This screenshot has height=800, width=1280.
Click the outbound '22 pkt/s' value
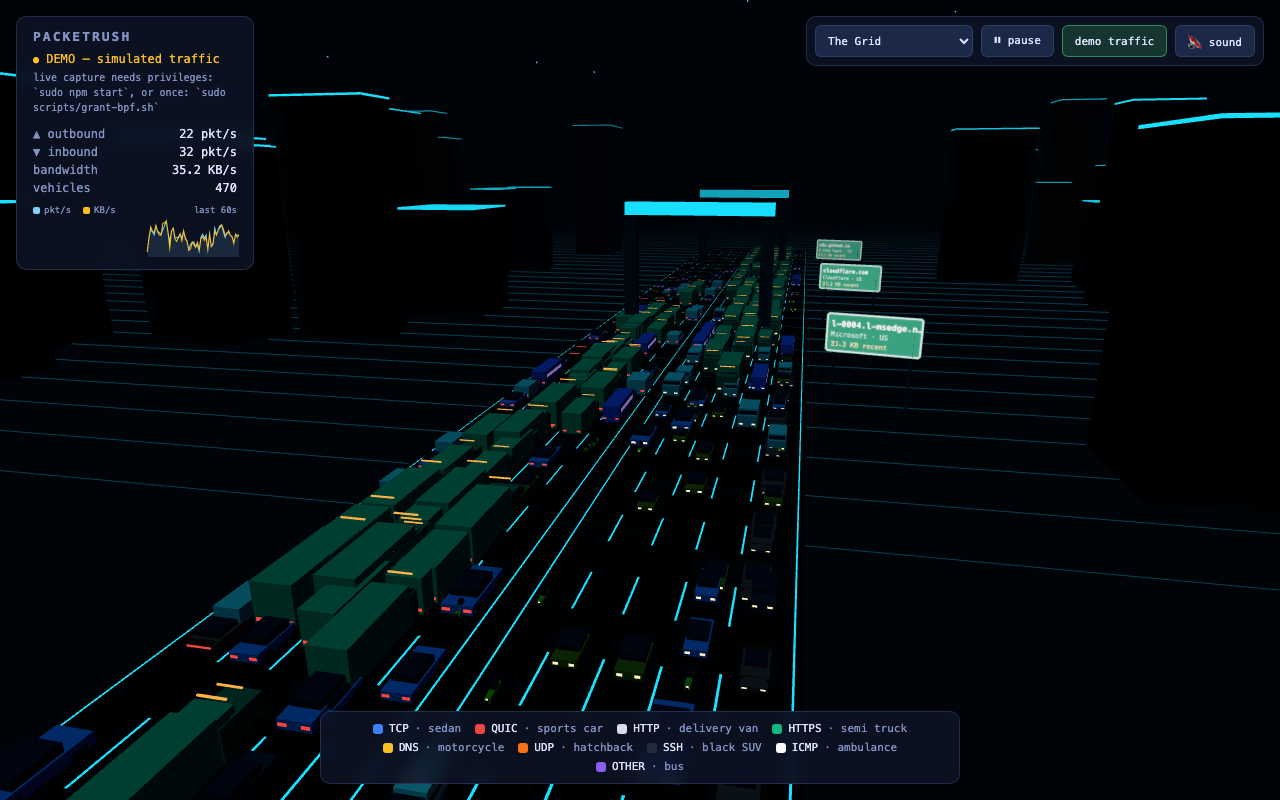click(208, 134)
